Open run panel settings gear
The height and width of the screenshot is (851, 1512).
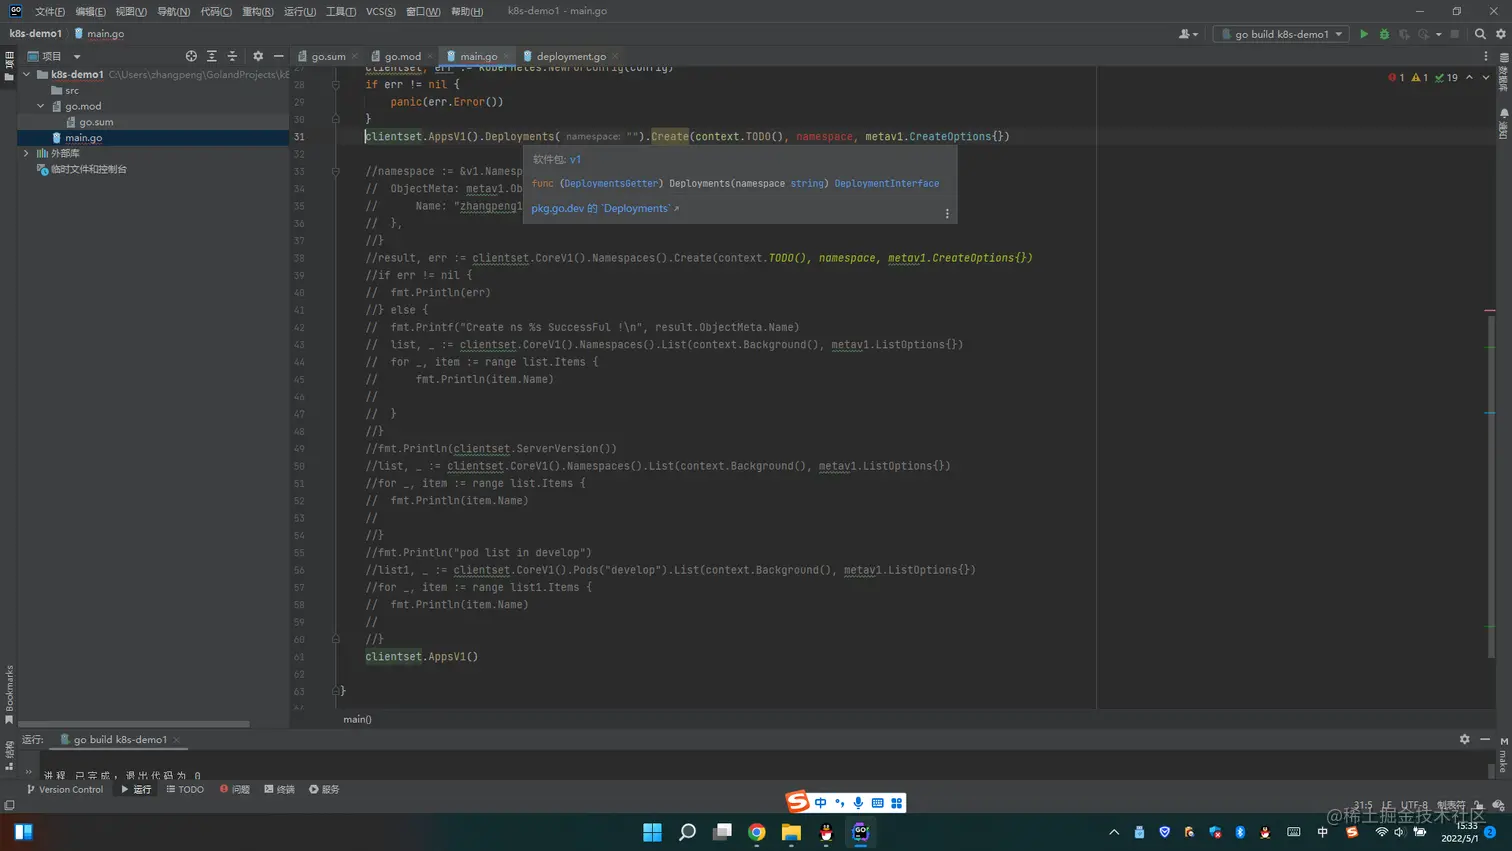click(x=1464, y=739)
